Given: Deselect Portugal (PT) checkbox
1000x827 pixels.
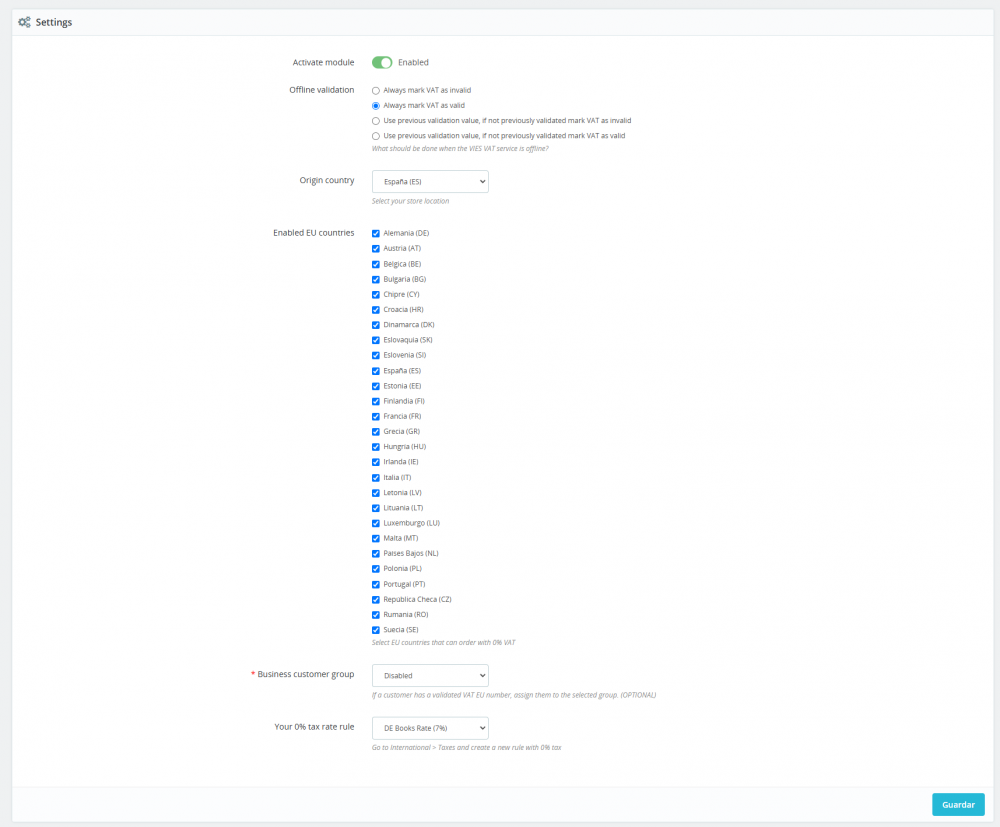Looking at the screenshot, I should 375,583.
